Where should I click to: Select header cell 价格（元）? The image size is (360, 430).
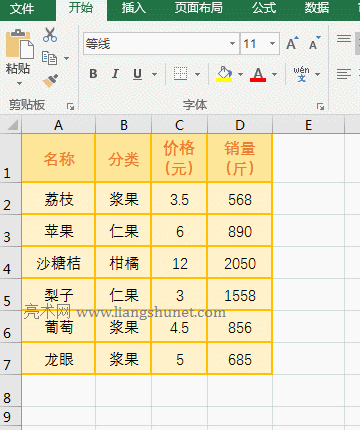pyautogui.click(x=179, y=158)
